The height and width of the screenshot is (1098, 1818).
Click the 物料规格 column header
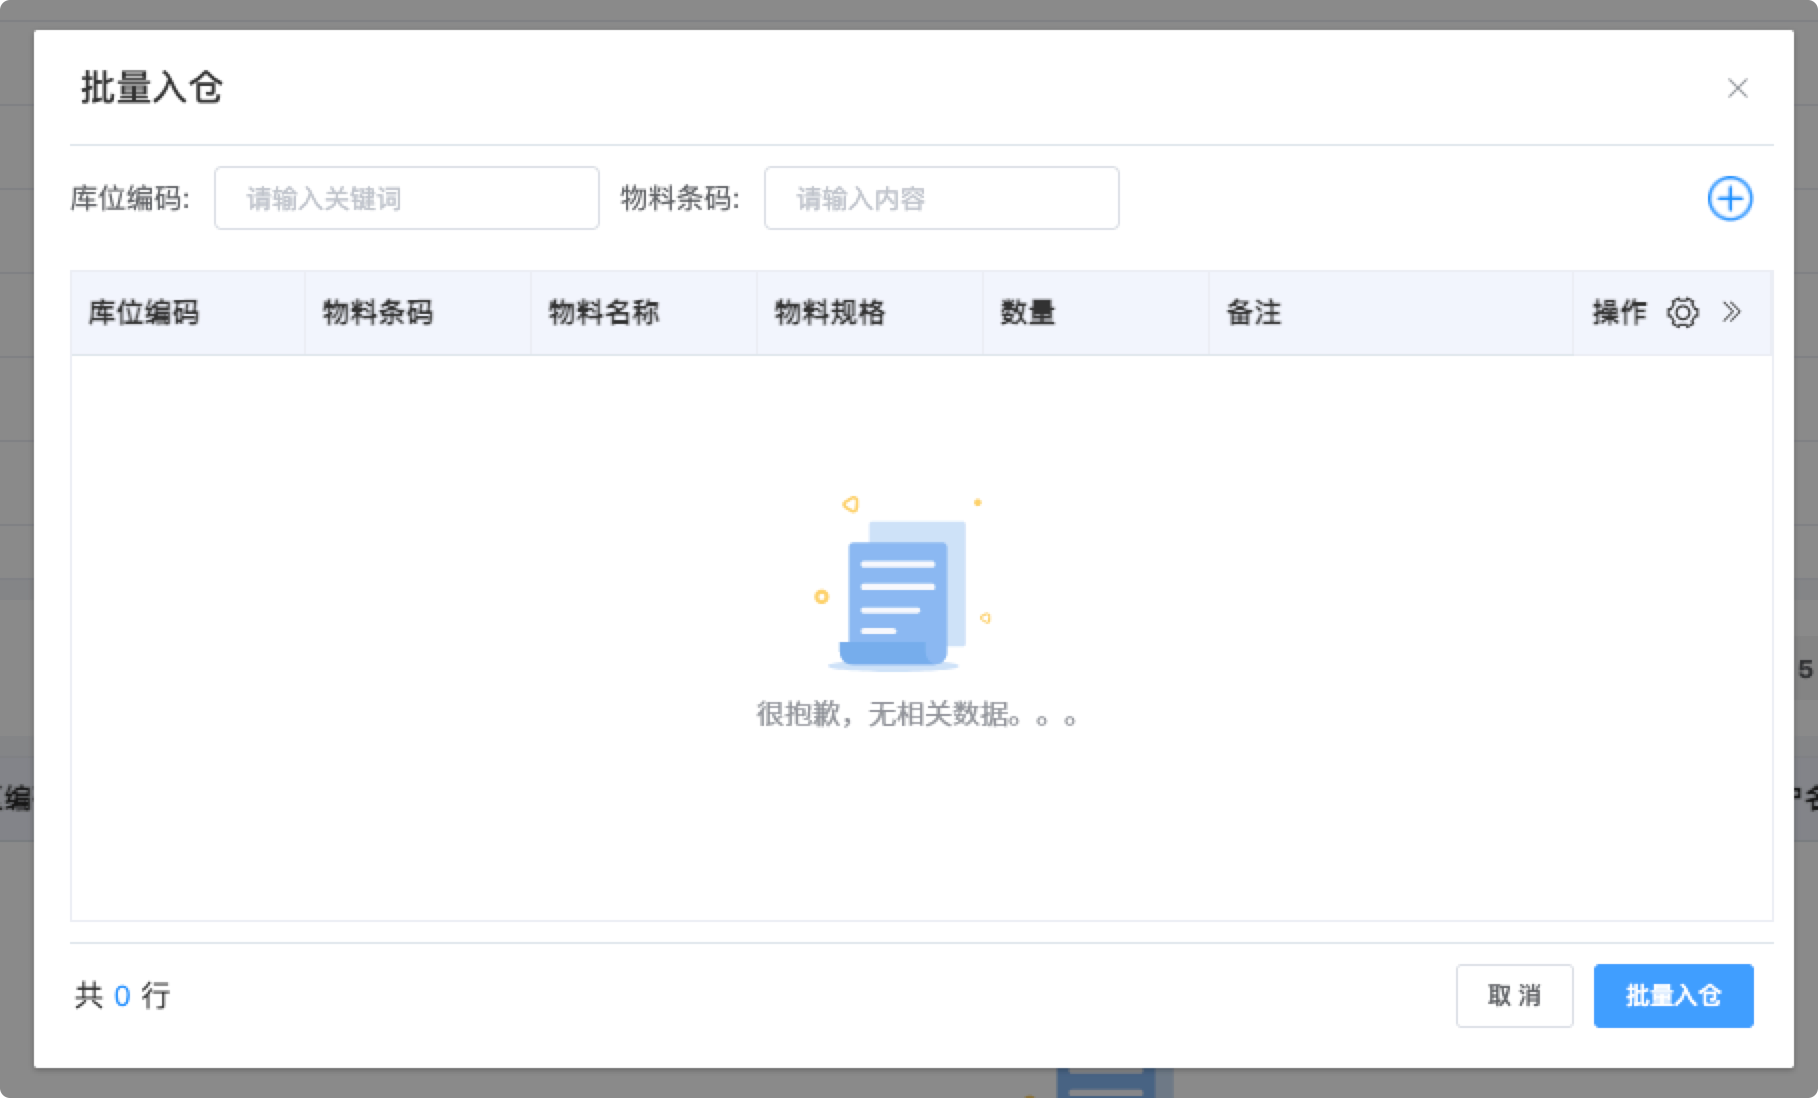(x=829, y=313)
